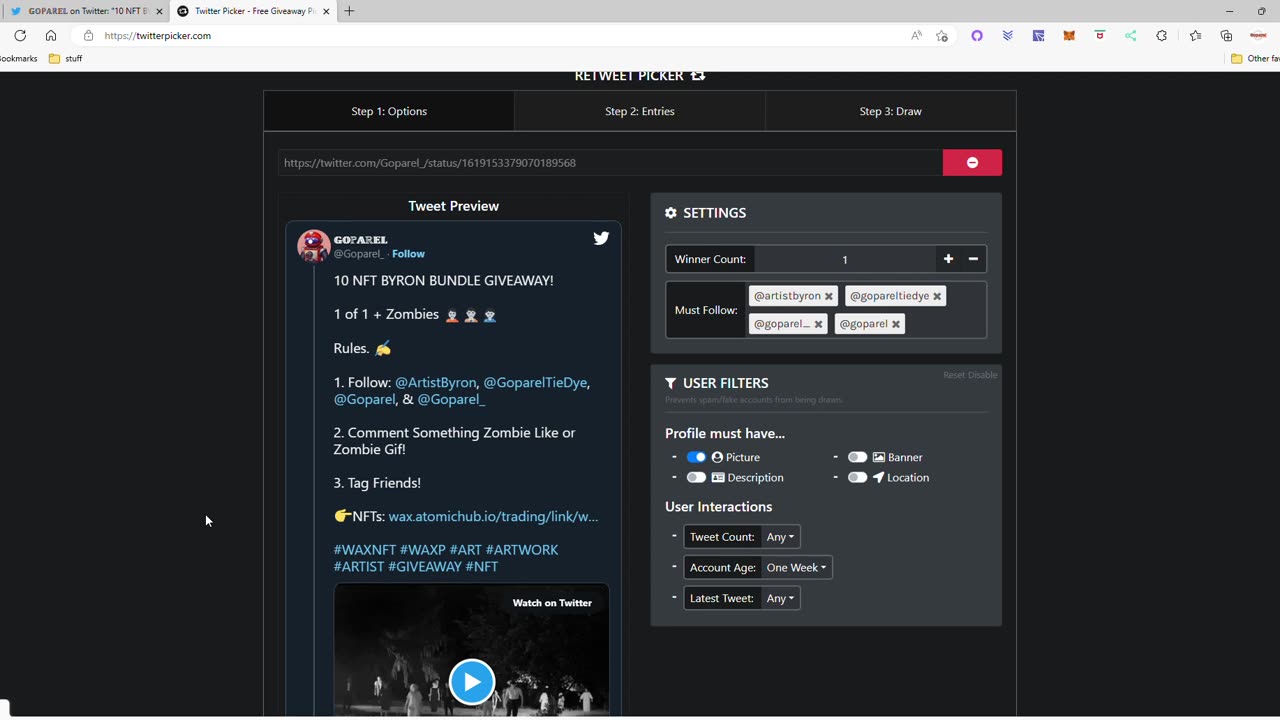Switch to Step 2: Entries tab
The image size is (1280, 720).
(640, 111)
